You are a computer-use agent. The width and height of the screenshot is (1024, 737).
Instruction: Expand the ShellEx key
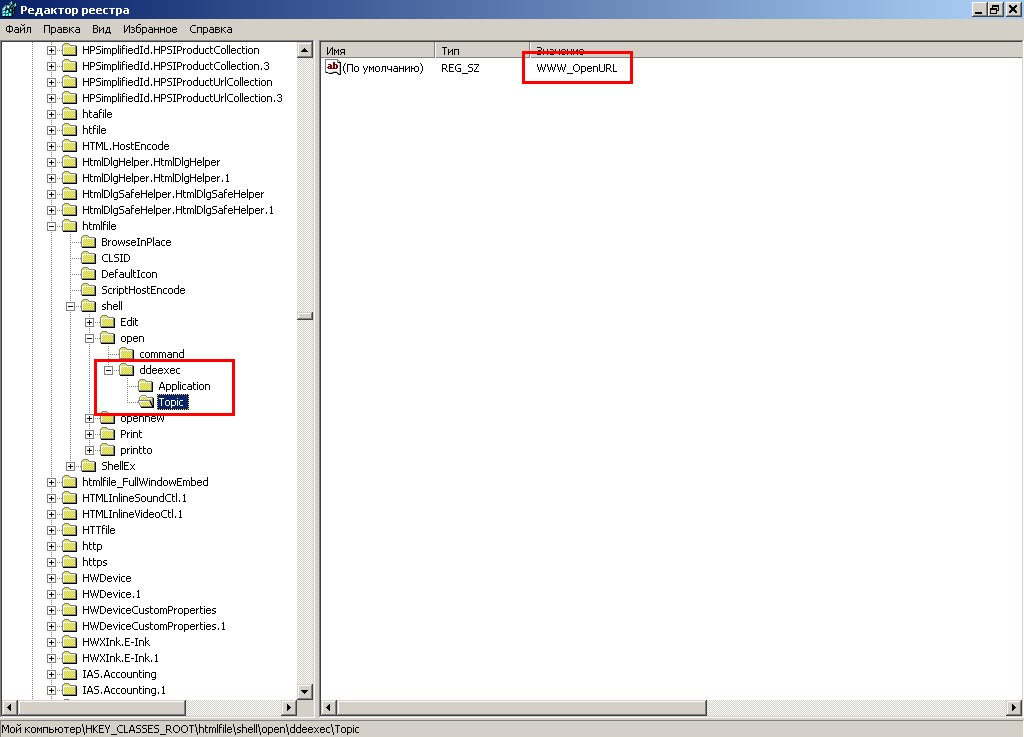[71, 466]
